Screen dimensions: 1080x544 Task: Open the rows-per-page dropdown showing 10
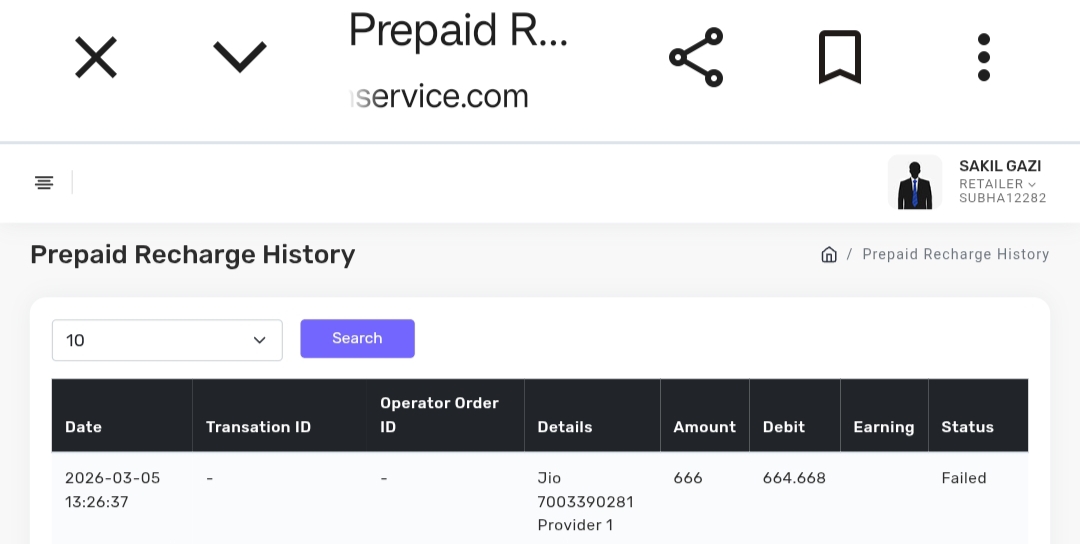(x=167, y=340)
